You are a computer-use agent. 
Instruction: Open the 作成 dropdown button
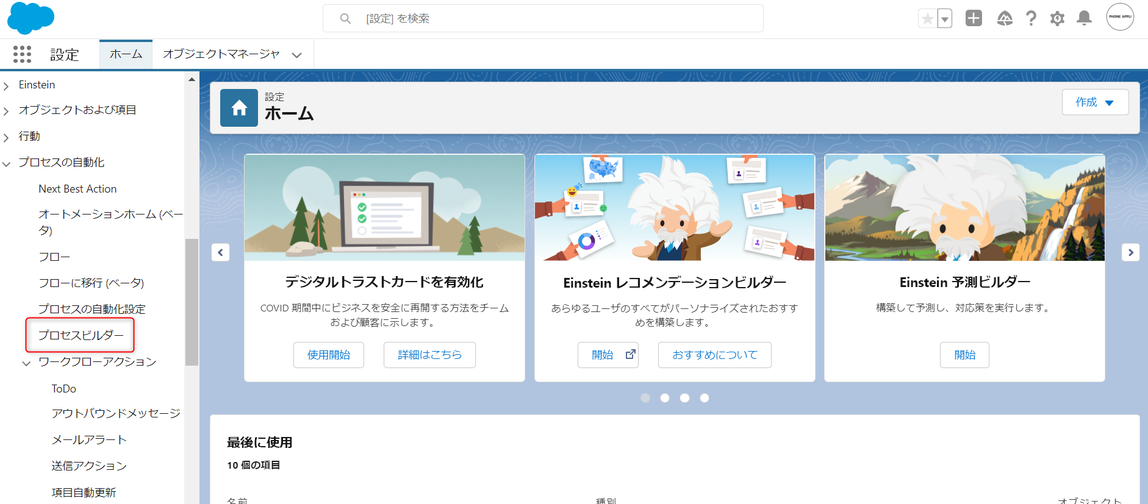click(x=1095, y=103)
